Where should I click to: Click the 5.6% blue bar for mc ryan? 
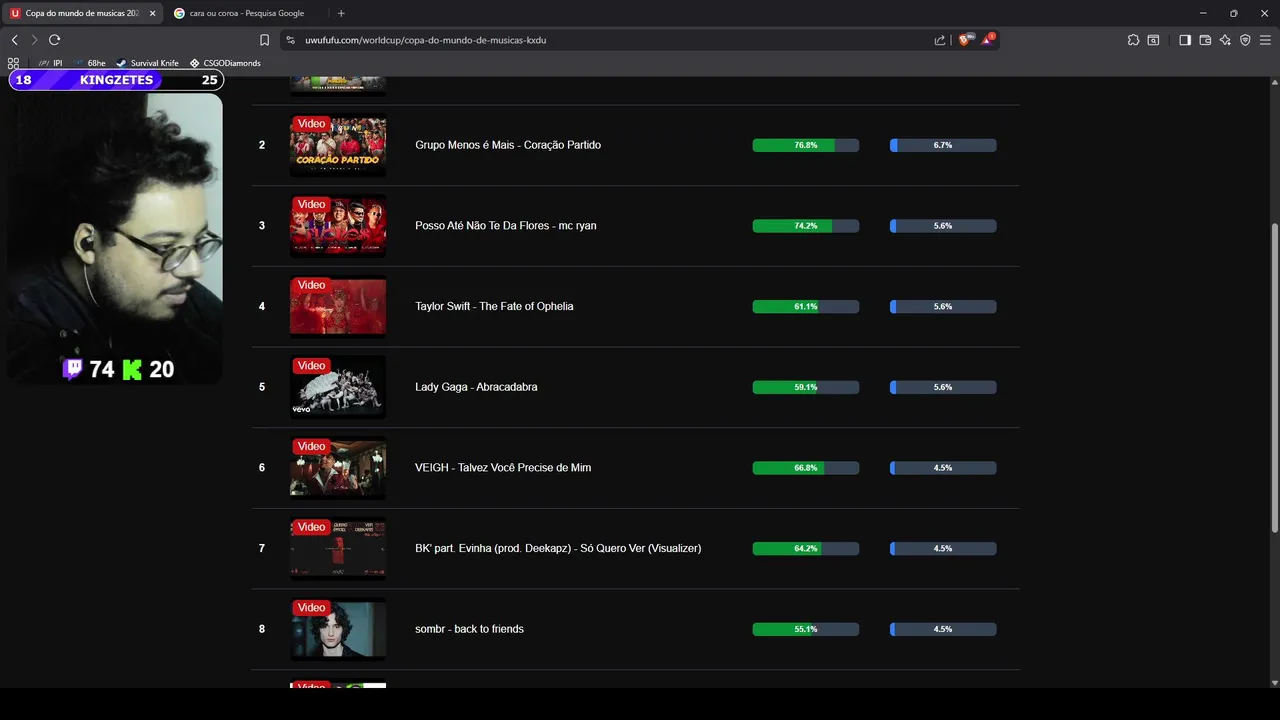[943, 226]
